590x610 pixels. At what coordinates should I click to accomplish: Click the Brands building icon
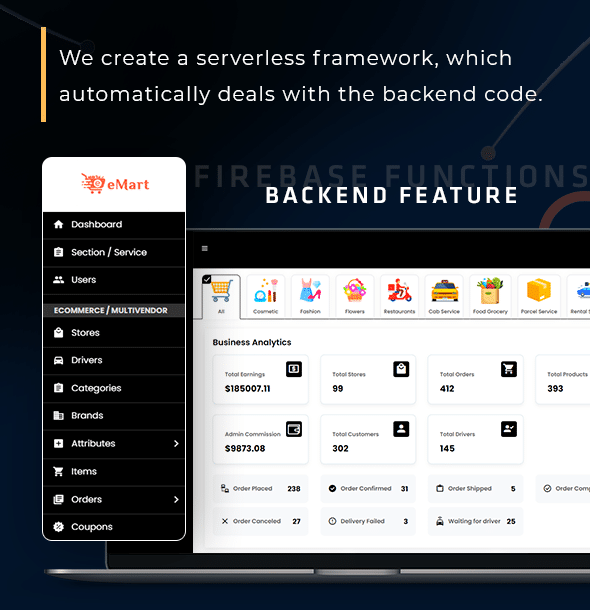58,415
